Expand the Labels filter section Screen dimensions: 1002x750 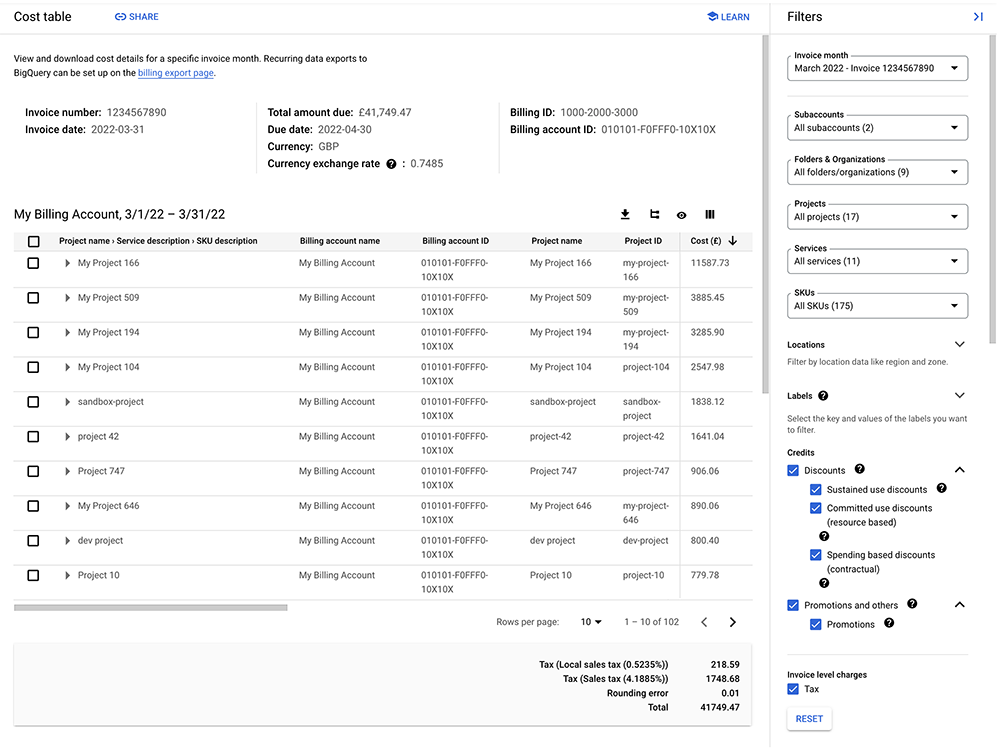tap(959, 395)
